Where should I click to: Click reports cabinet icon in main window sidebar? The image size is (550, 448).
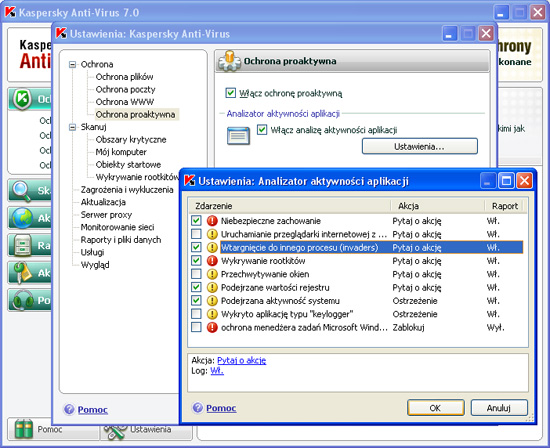point(22,245)
